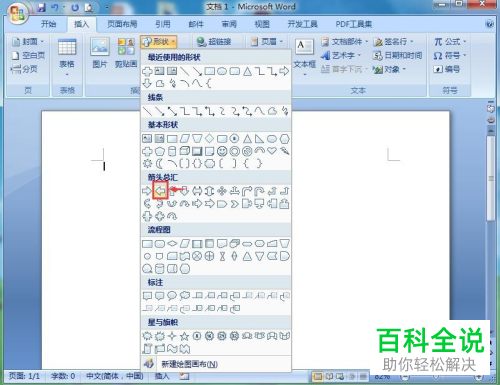
Task: Expand the 封面 cover page dropdown
Action: coord(28,42)
